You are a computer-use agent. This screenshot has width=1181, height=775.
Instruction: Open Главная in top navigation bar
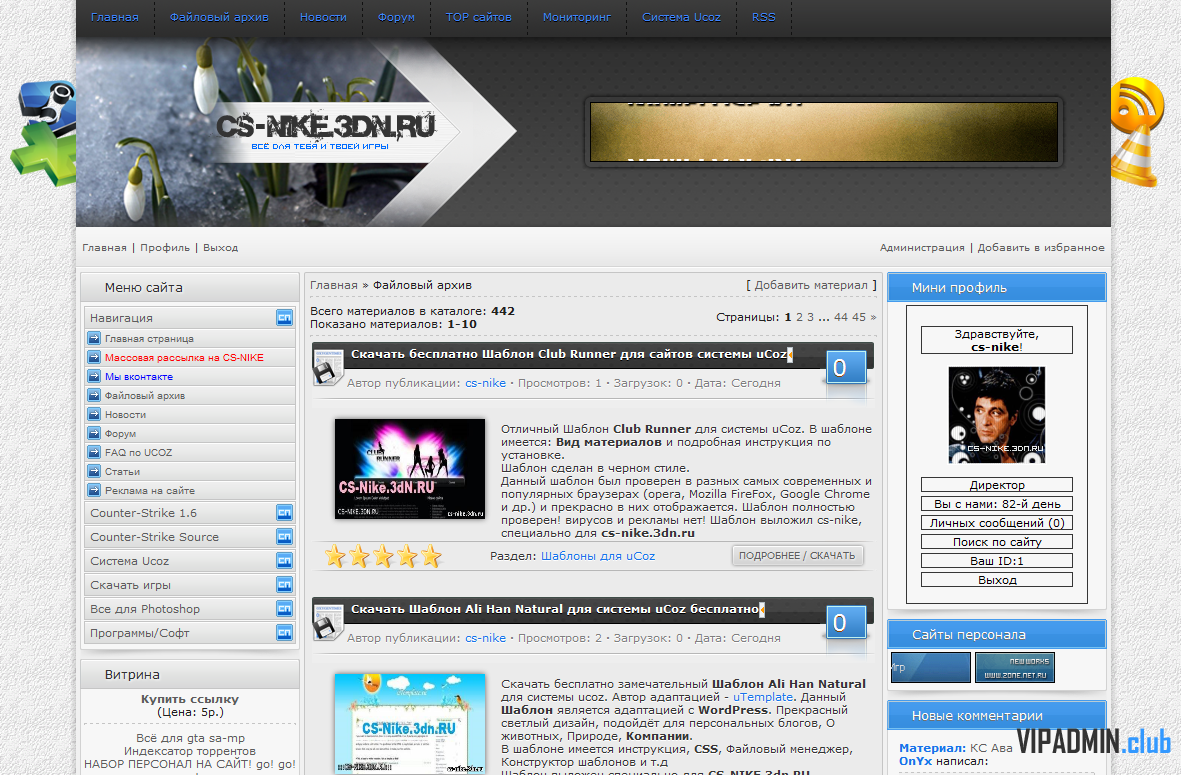pos(114,17)
